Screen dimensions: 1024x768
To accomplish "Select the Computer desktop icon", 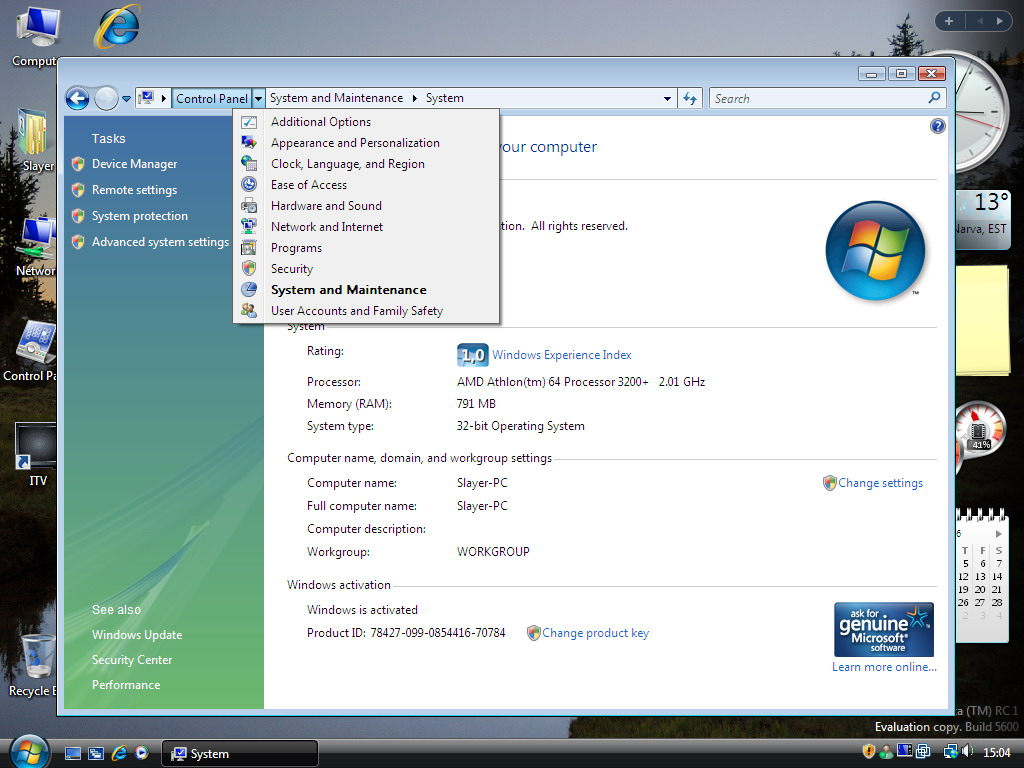I will 36,36.
